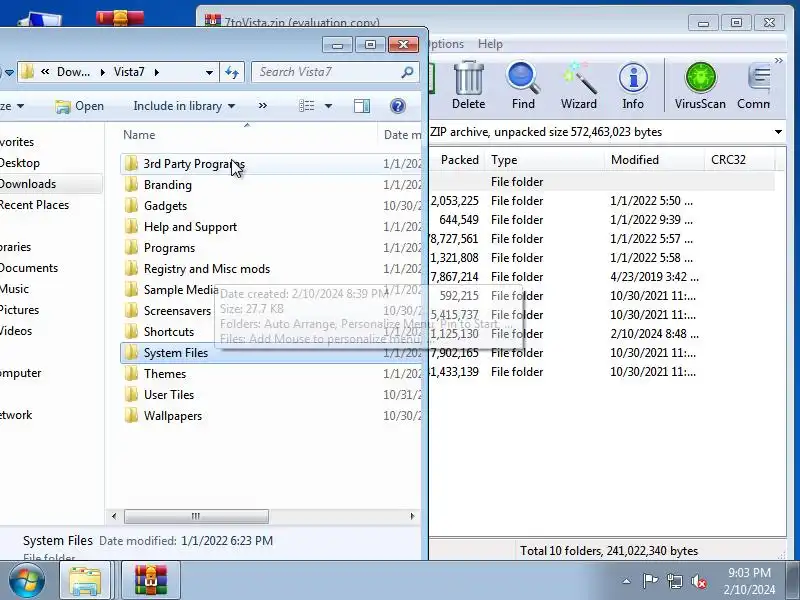This screenshot has width=800, height=600.
Task: Open the Include in library dropdown
Action: pos(184,106)
